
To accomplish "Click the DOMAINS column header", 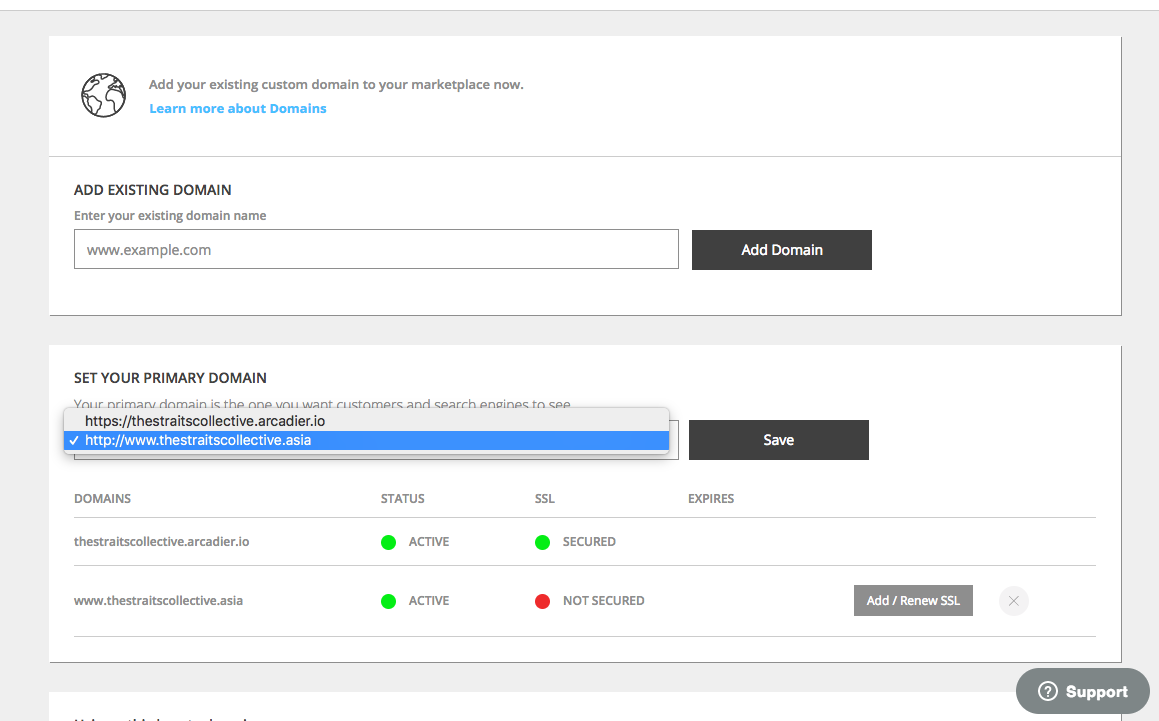I will [x=102, y=499].
